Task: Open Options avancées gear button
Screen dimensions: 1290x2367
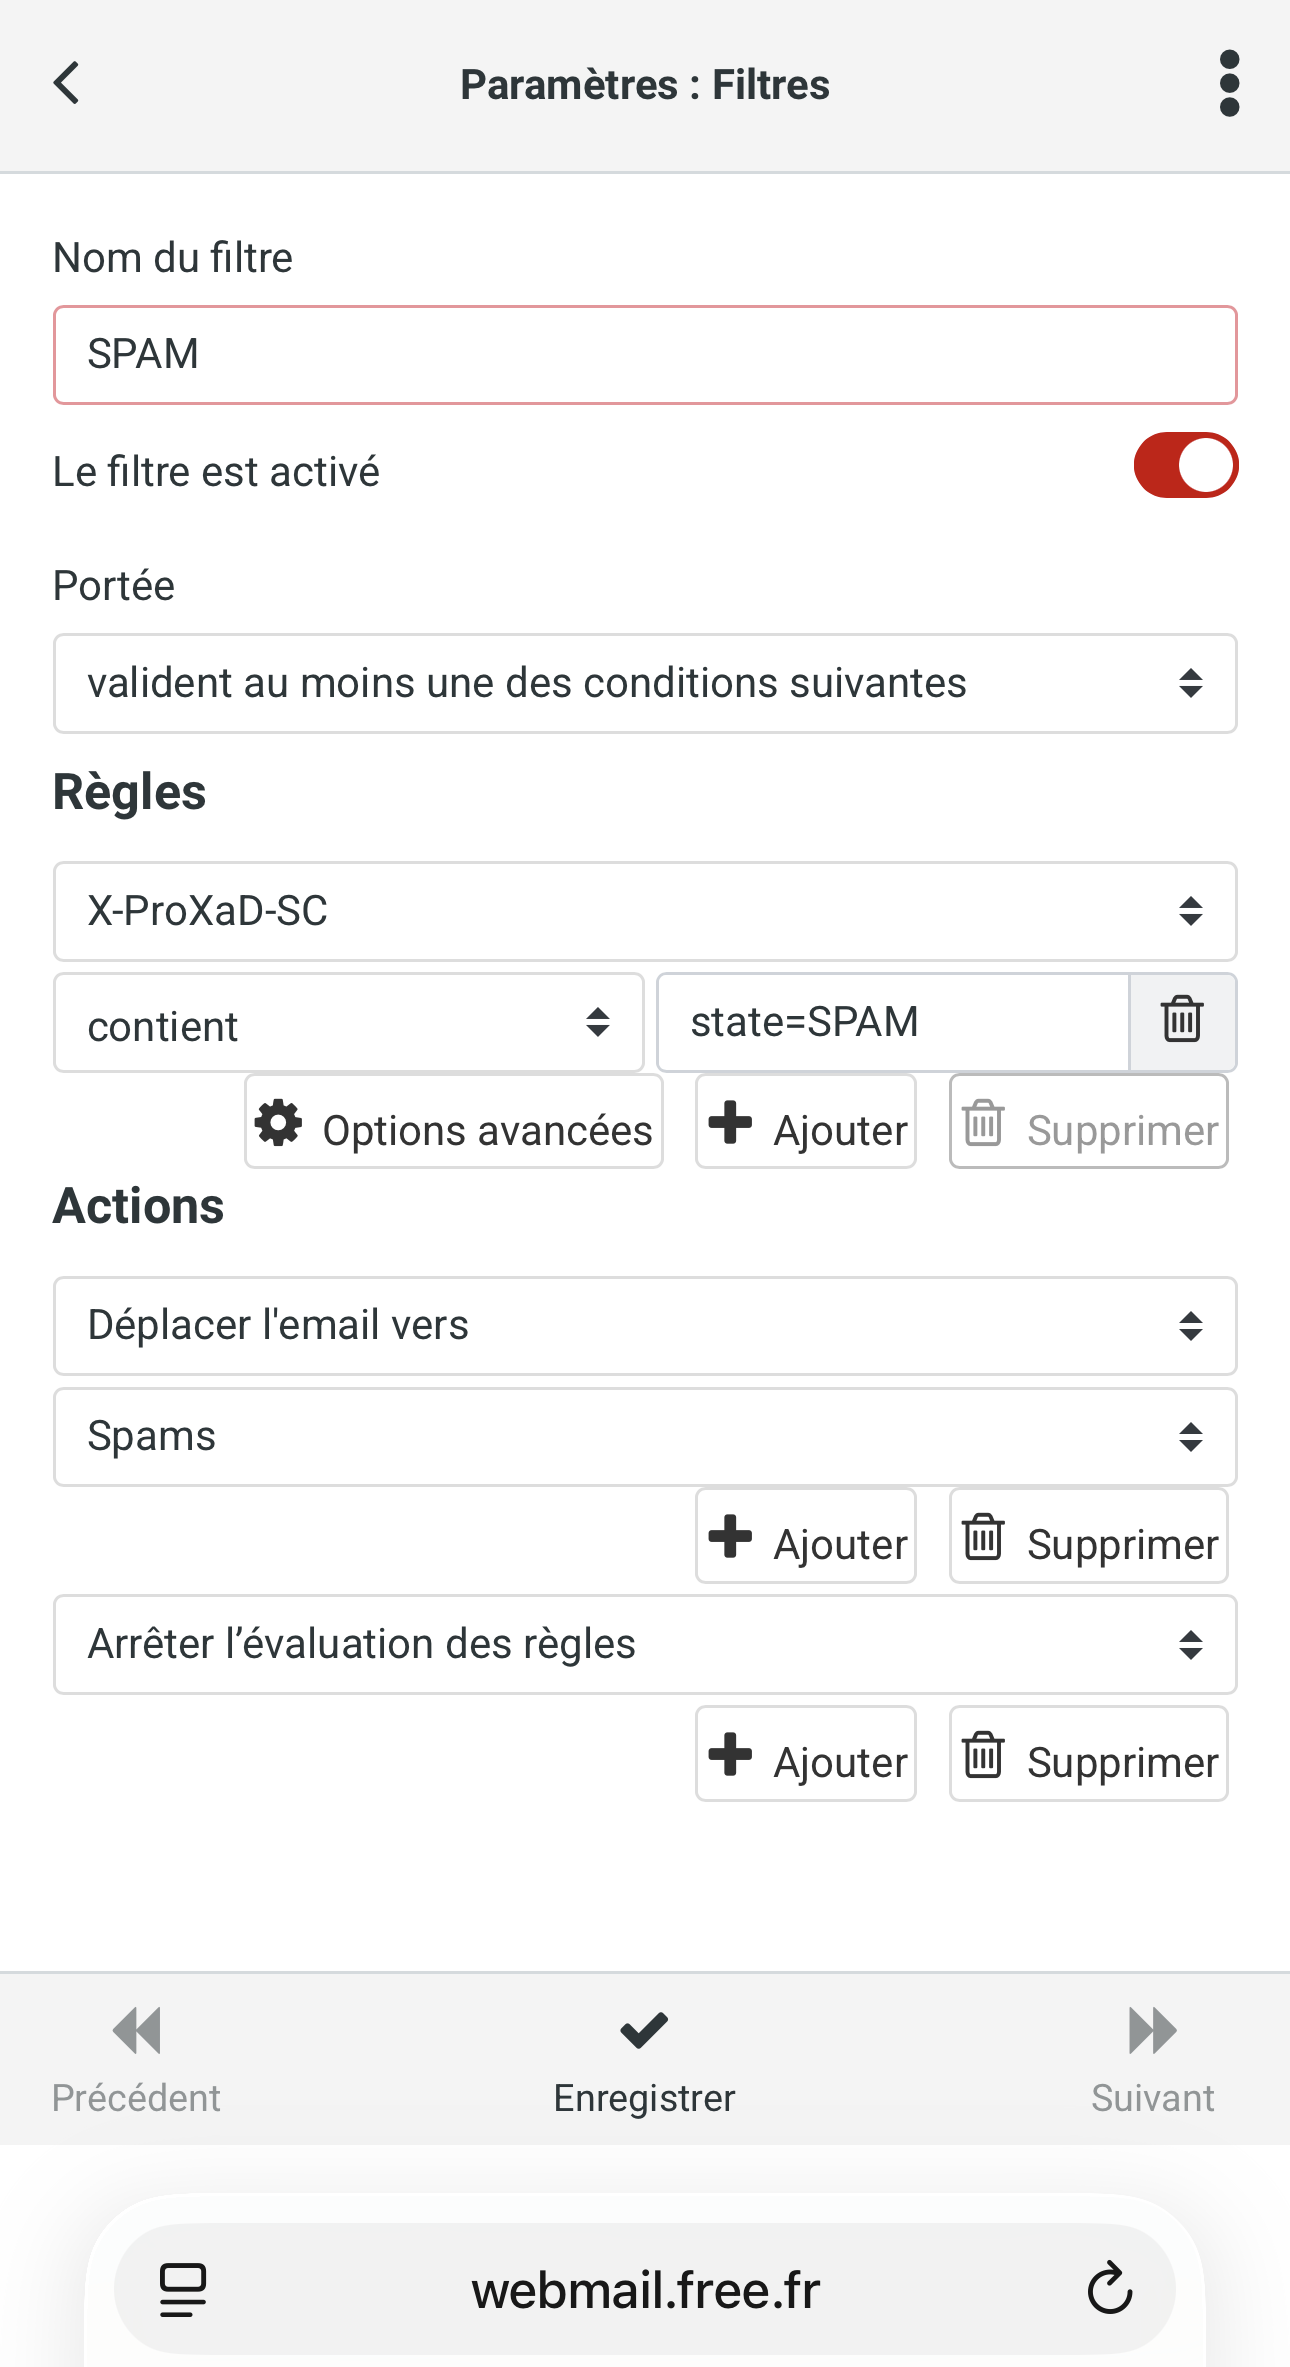Action: click(x=454, y=1122)
